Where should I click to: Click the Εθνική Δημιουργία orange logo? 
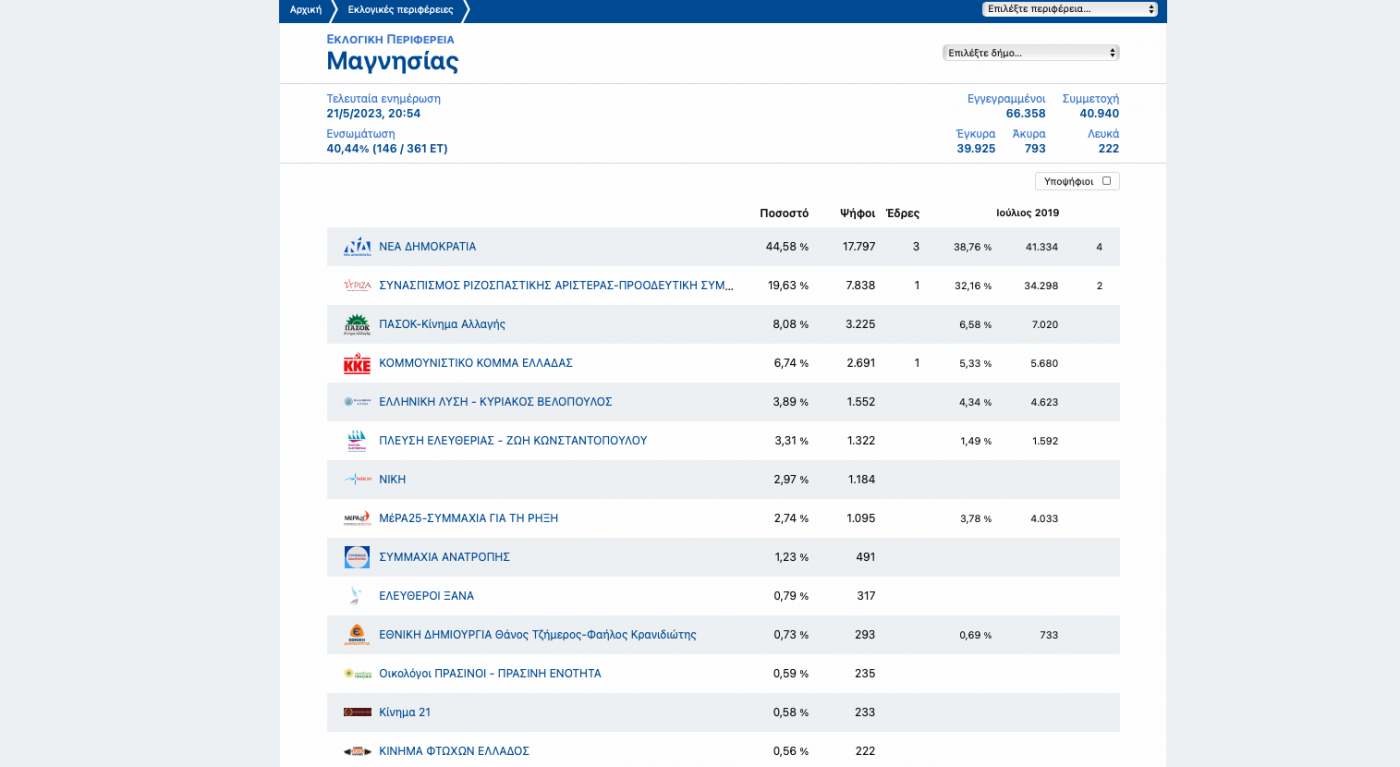point(357,635)
